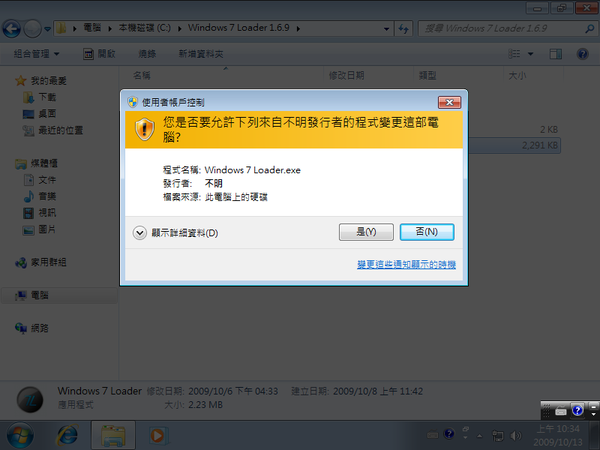Screen dimensions: 600x450
Task: Click the 2,291 KB file row
Action: tap(514, 145)
